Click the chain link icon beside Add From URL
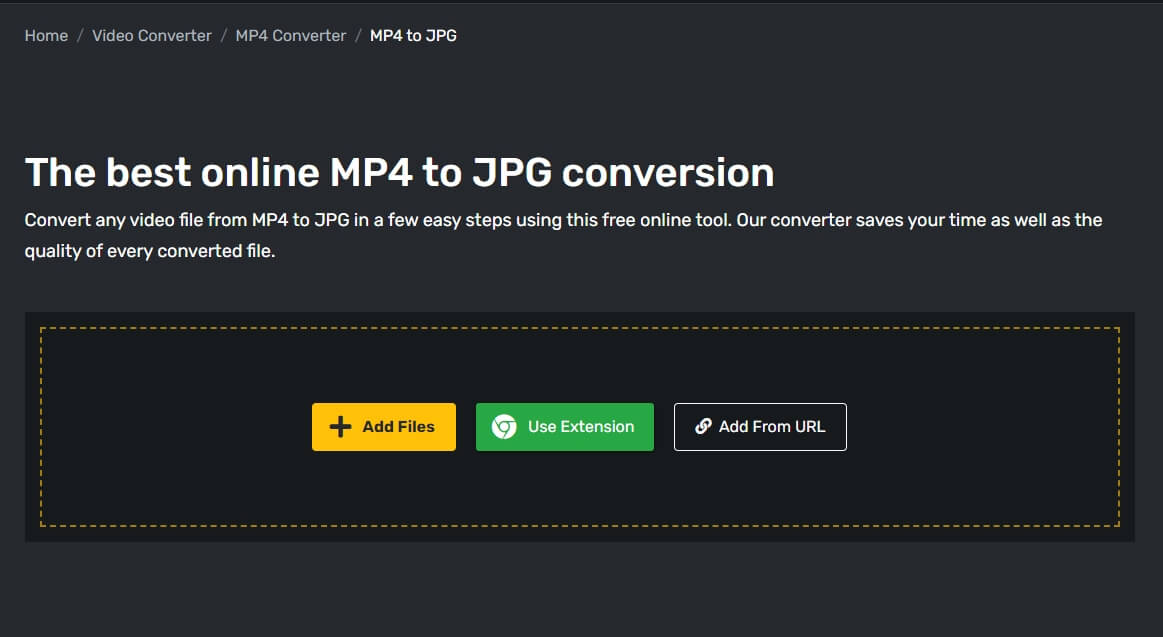 (703, 426)
